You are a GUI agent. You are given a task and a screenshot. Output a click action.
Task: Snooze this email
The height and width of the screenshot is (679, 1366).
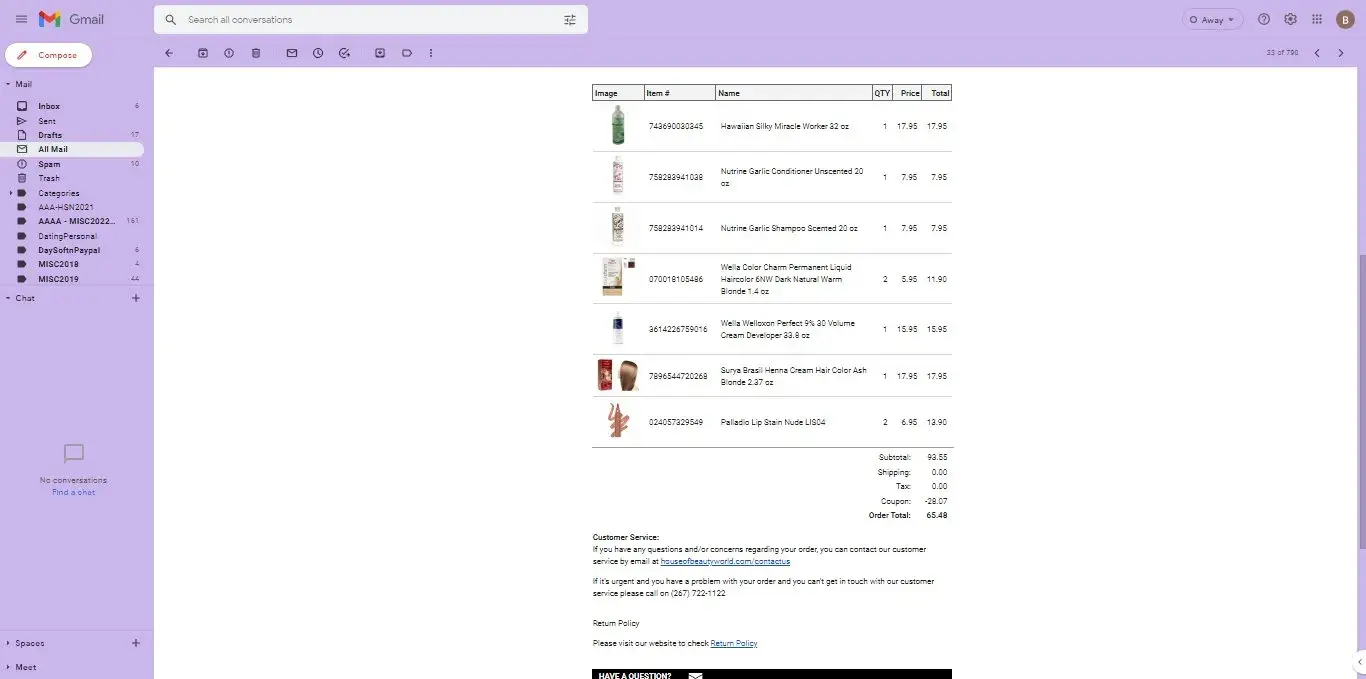tap(318, 53)
